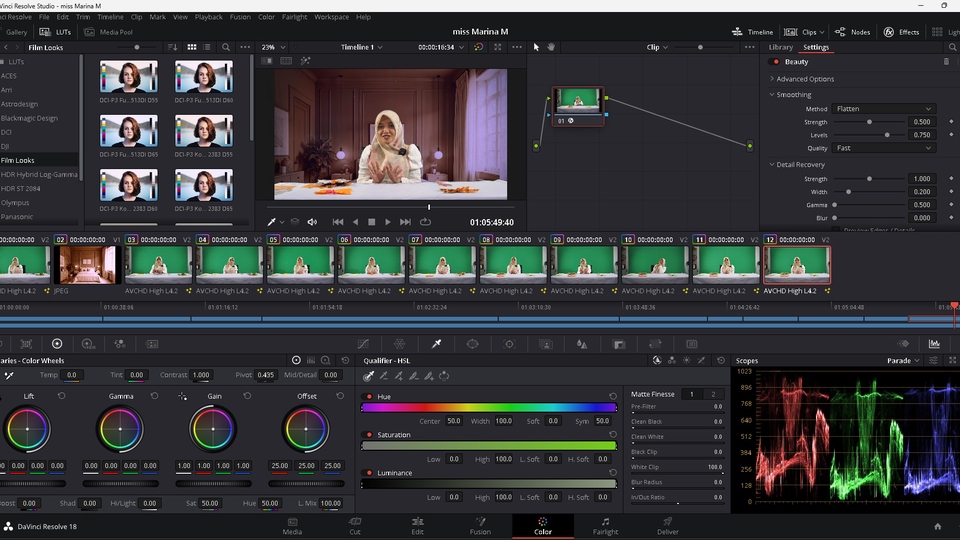Toggle the Beauty effect enable dot

coord(776,62)
